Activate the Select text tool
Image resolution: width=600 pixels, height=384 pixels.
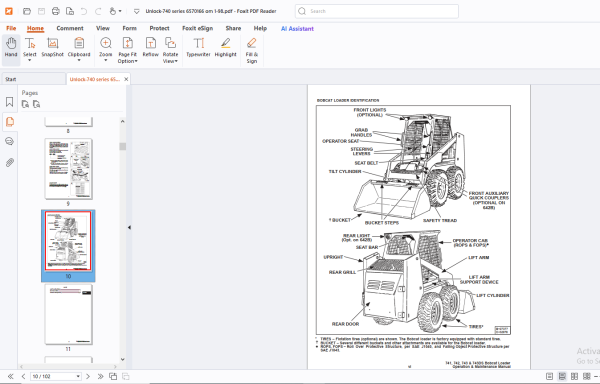tap(30, 47)
